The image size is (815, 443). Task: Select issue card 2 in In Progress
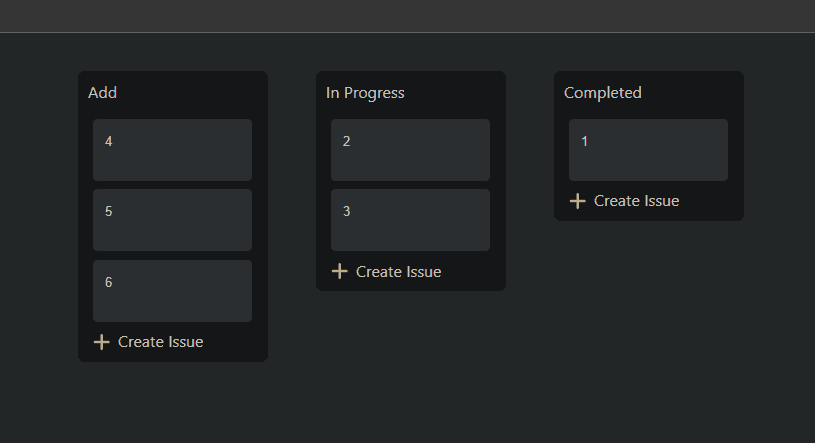click(410, 150)
